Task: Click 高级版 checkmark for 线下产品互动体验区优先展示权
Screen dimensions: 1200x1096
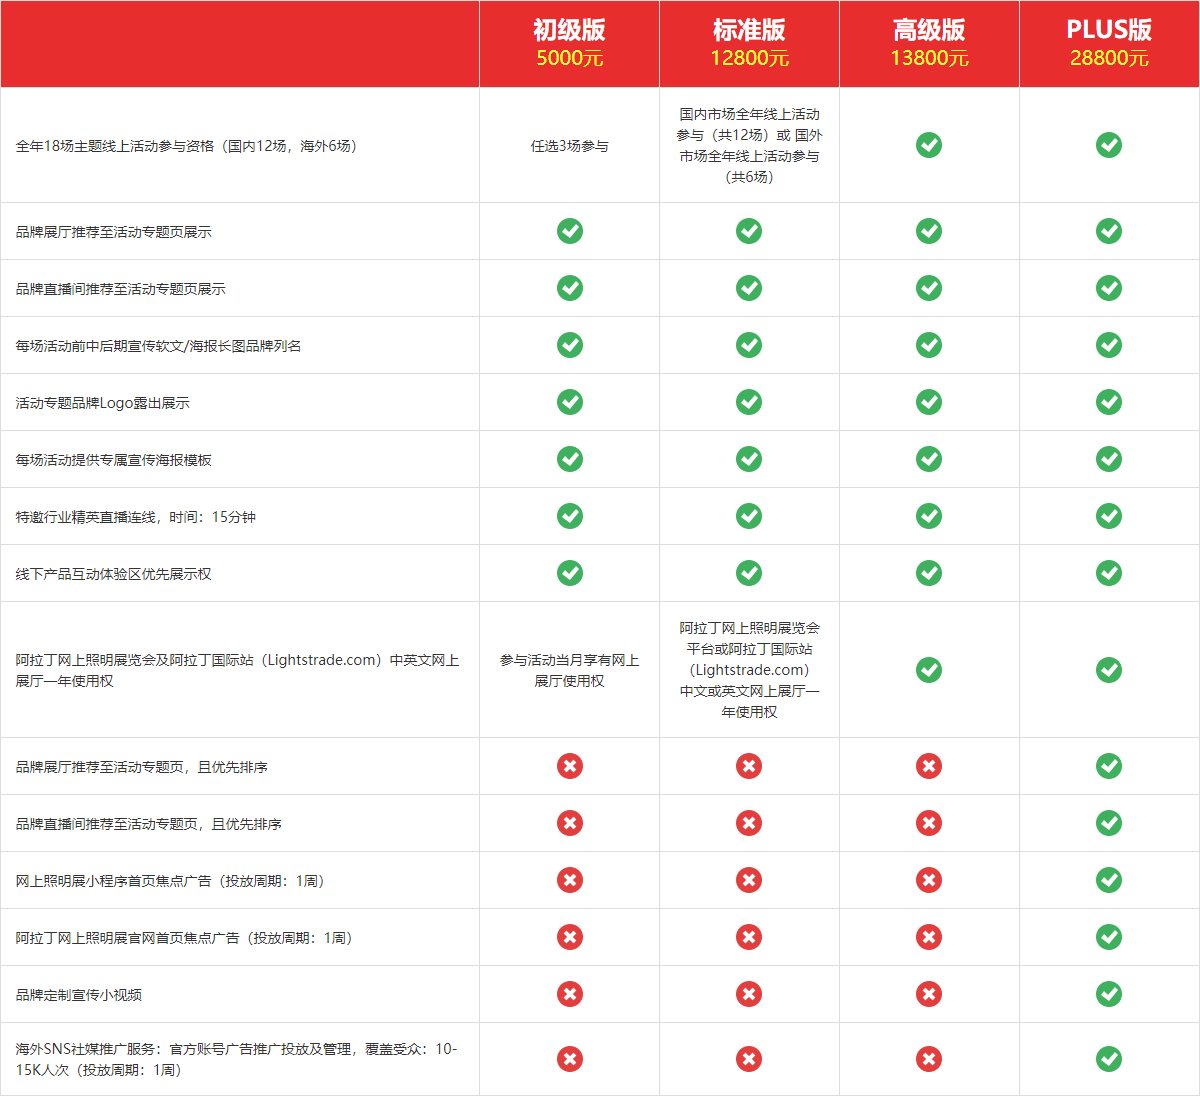Action: tap(929, 573)
